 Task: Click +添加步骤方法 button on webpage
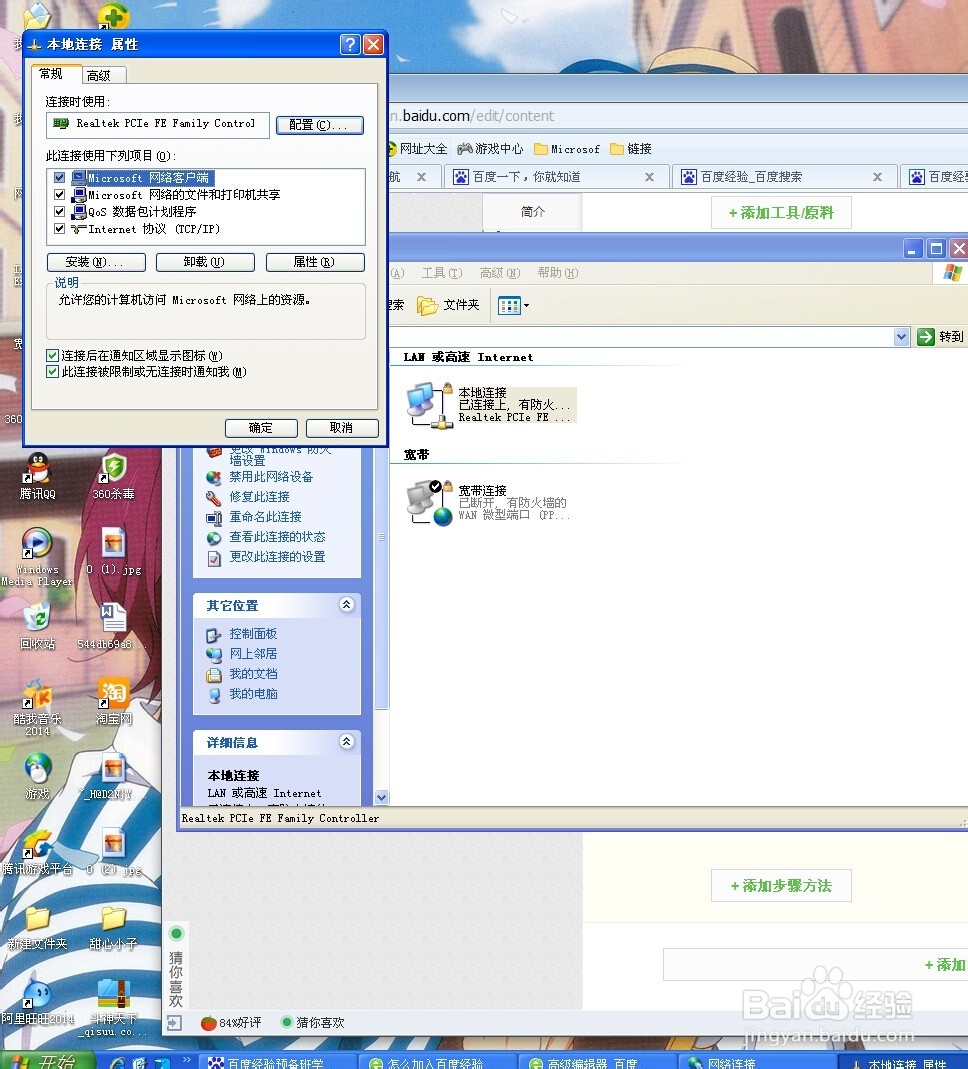[781, 886]
